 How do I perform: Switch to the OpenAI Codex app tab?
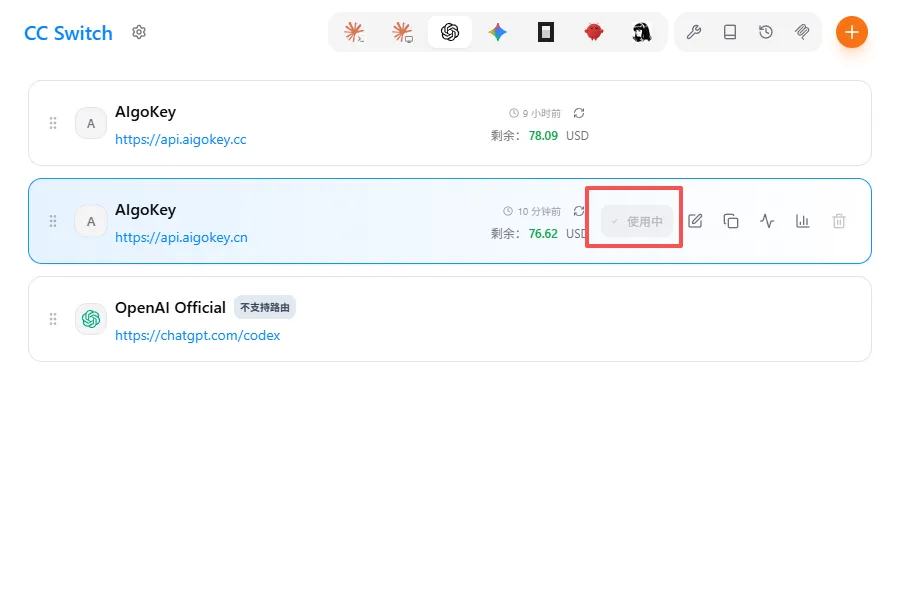450,32
